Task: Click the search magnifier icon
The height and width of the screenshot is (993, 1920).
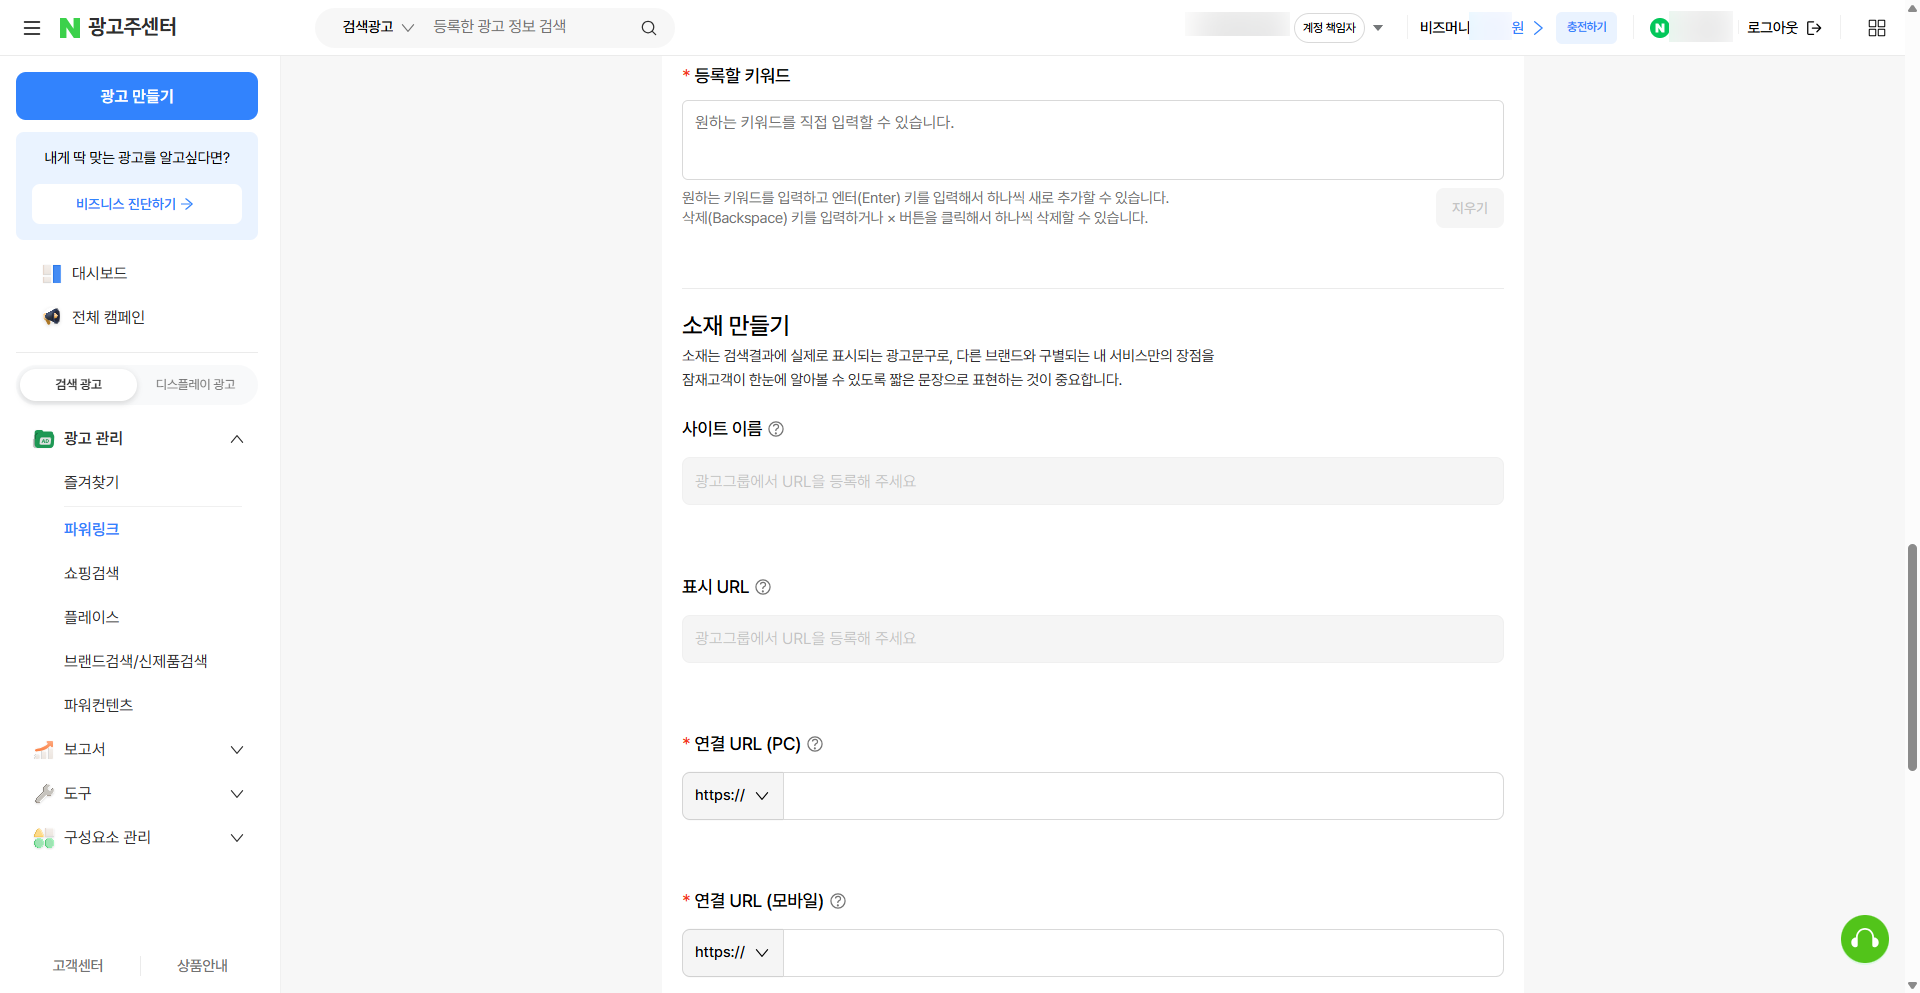Action: (x=649, y=28)
